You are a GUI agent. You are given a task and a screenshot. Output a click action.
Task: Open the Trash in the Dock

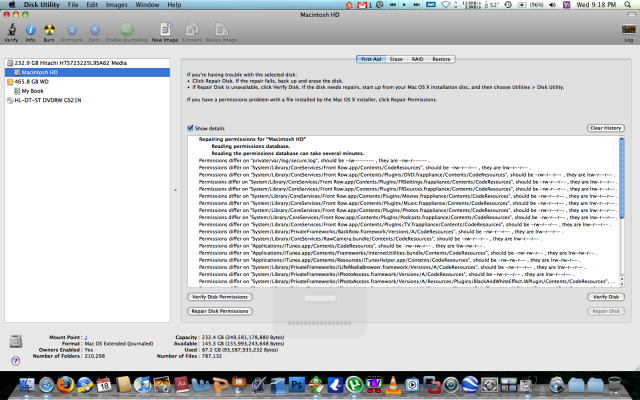point(614,384)
